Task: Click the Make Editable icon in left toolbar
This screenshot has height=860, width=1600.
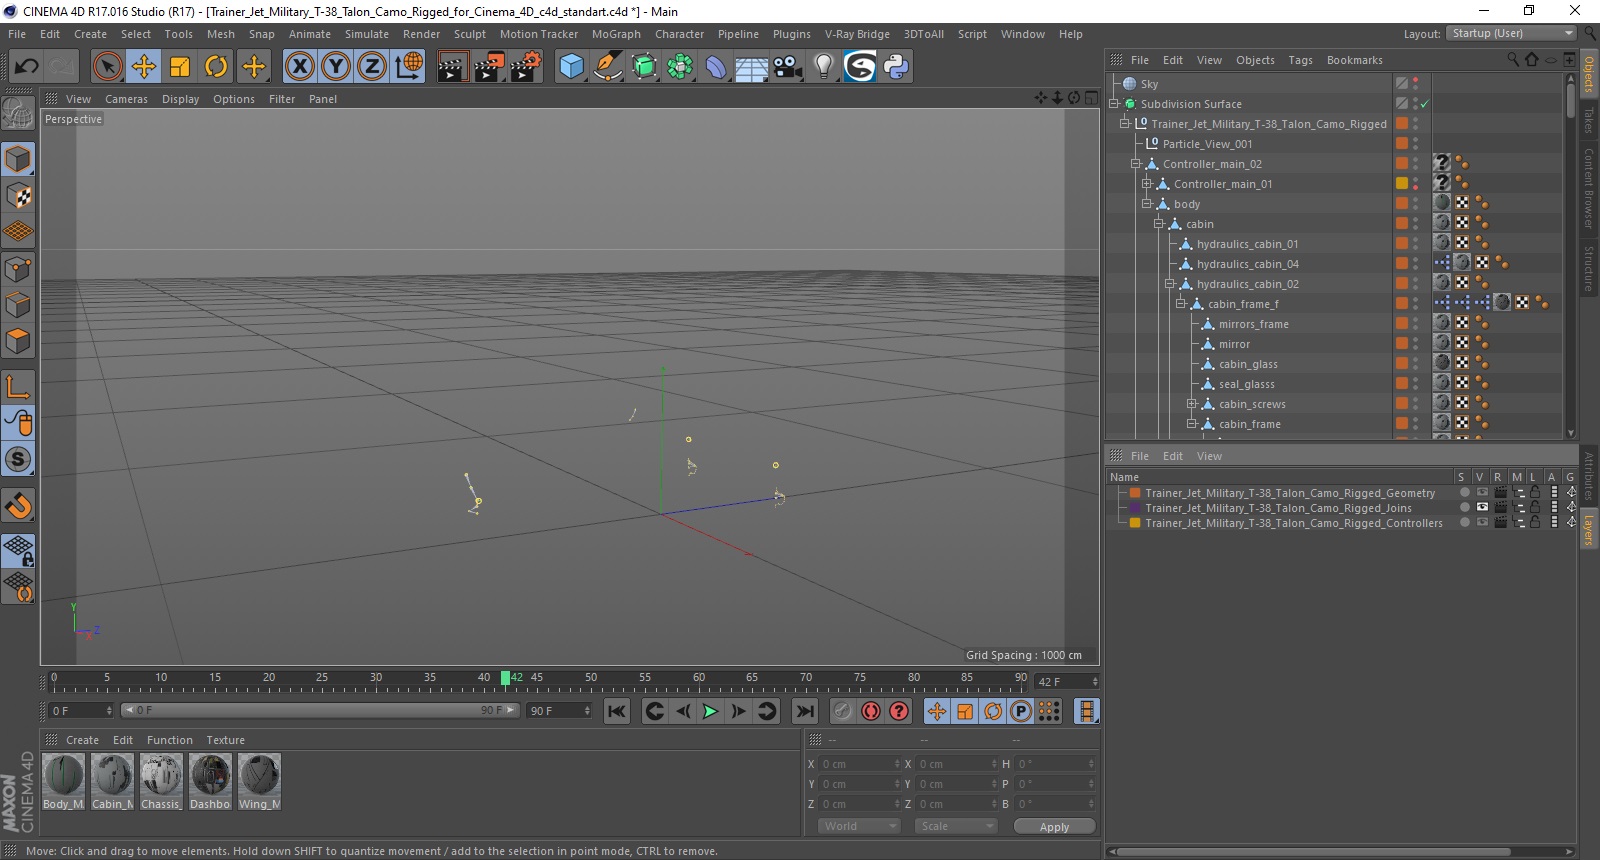Action: pos(18,113)
